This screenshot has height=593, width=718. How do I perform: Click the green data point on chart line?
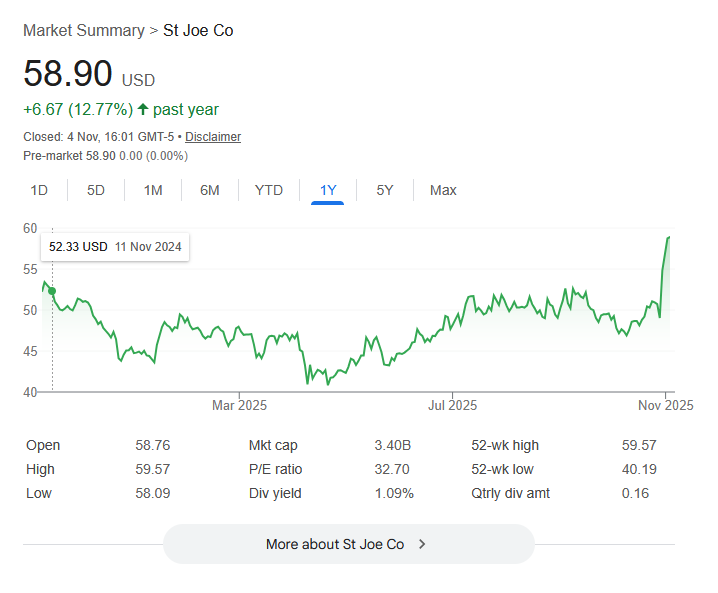52,291
